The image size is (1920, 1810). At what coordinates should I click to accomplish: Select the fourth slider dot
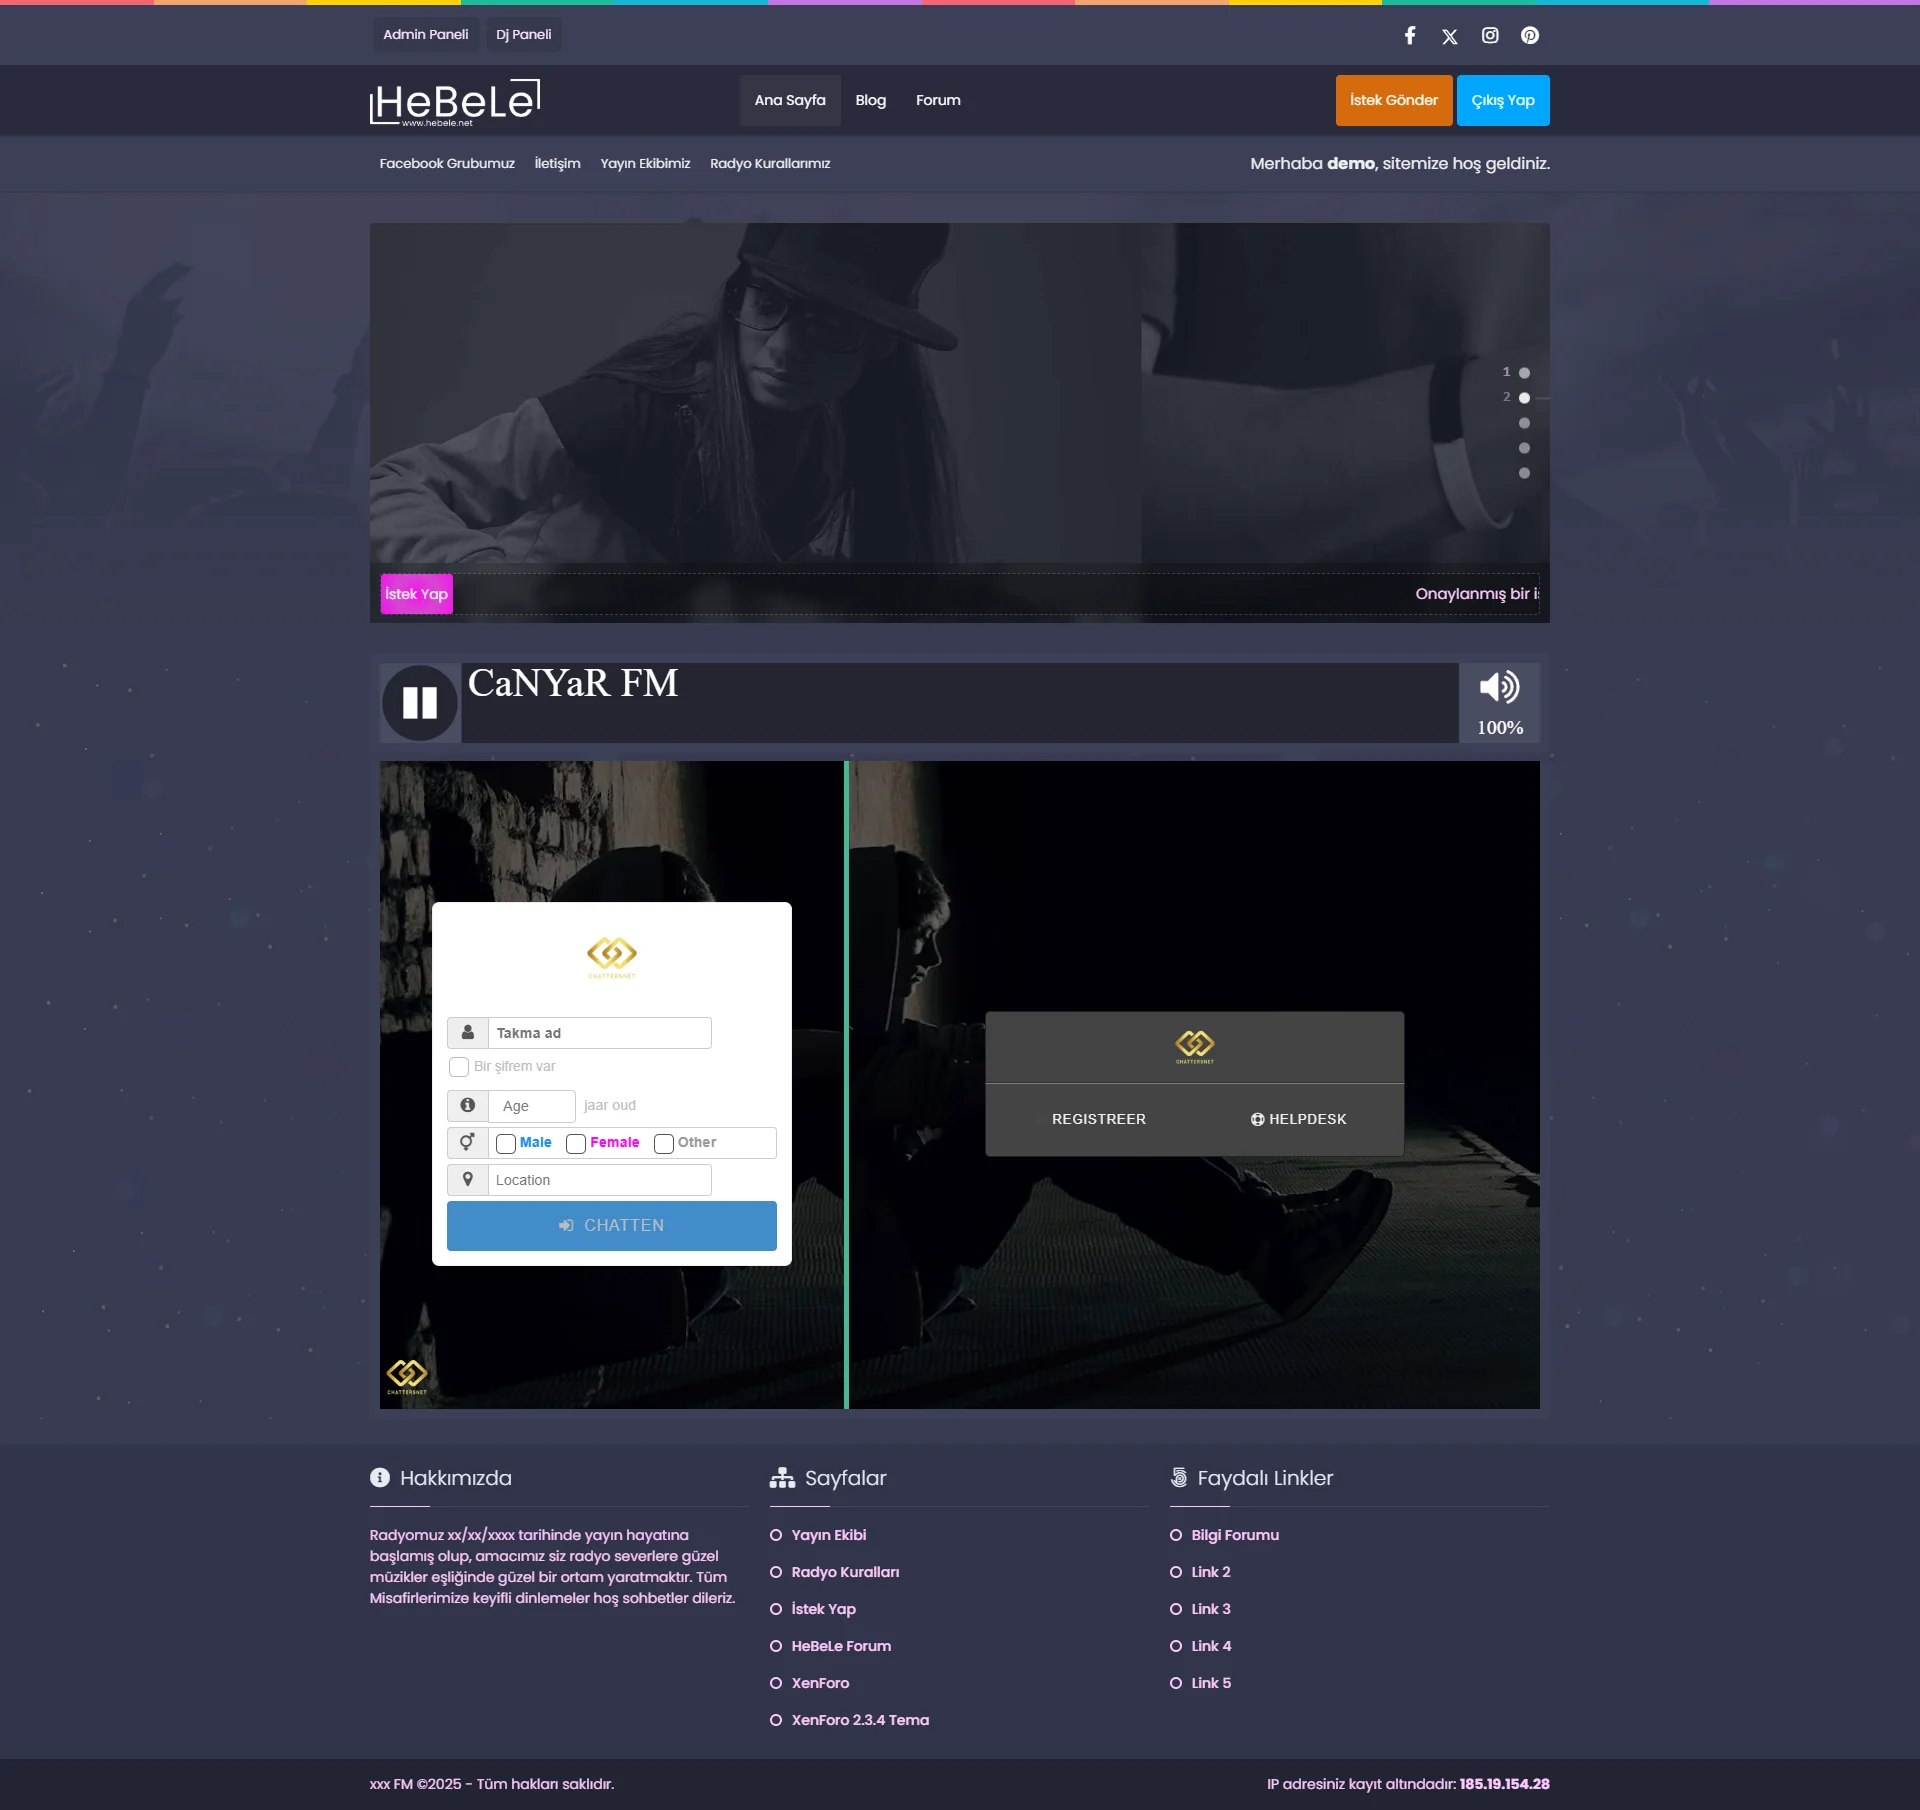[x=1524, y=448]
